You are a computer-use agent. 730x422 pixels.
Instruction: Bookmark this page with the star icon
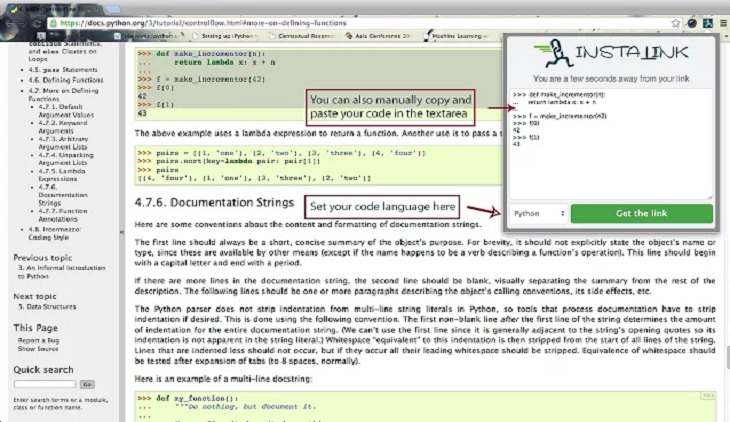[676, 23]
